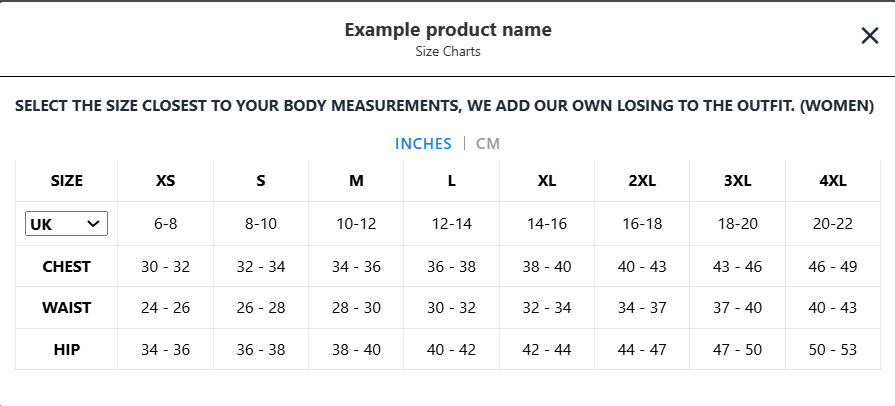This screenshot has height=406, width=895.
Task: Click the size selection instruction heading
Action: coord(445,105)
